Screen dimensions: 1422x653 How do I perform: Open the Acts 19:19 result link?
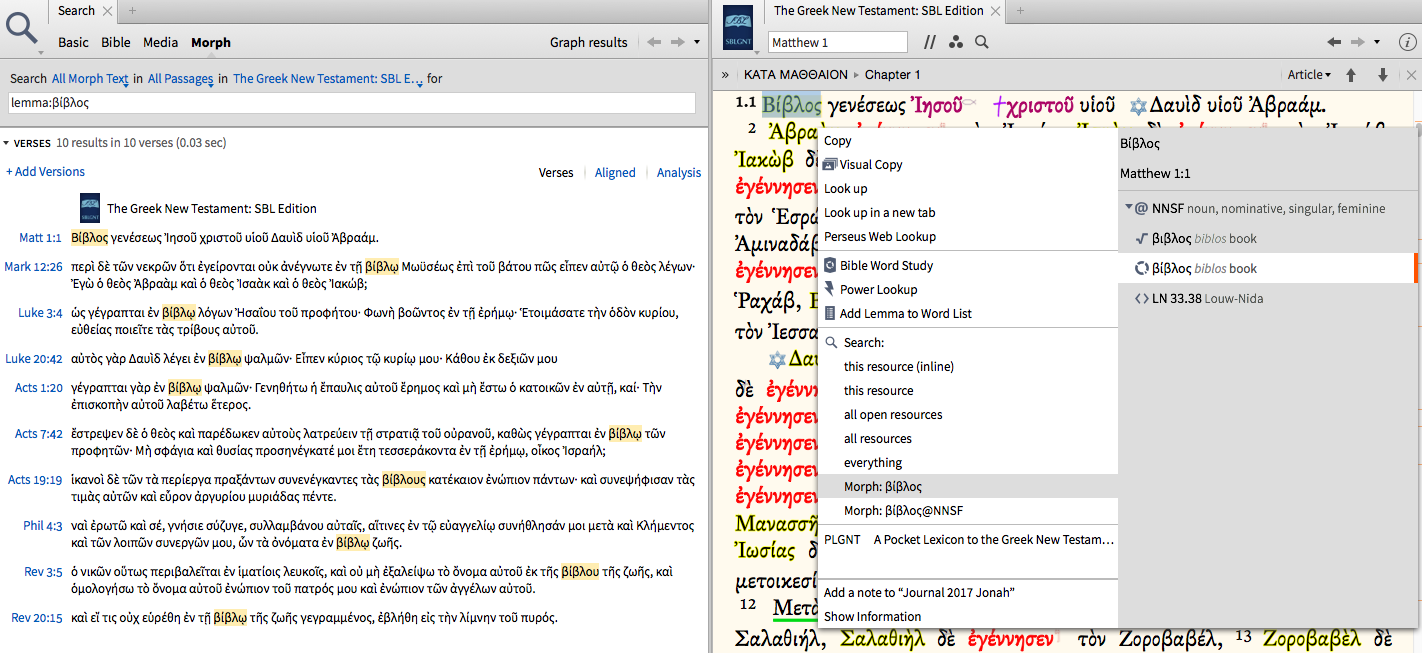coord(35,480)
